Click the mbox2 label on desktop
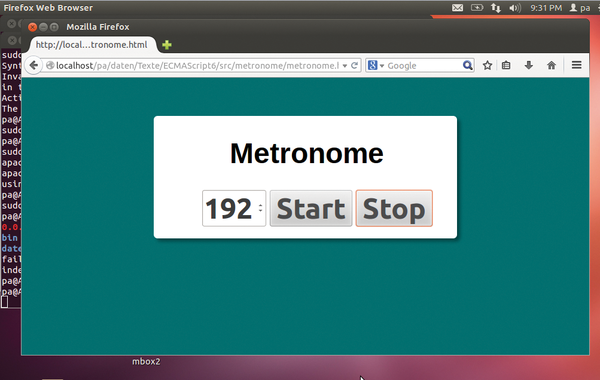Screen dimensions: 600x380 [x=146, y=361]
